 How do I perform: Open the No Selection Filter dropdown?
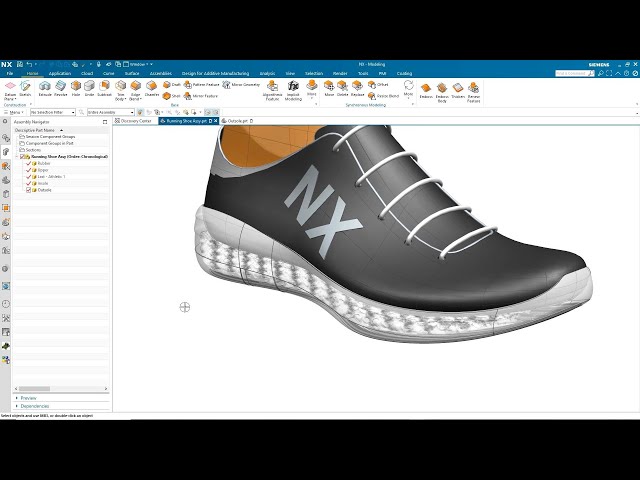(53, 112)
